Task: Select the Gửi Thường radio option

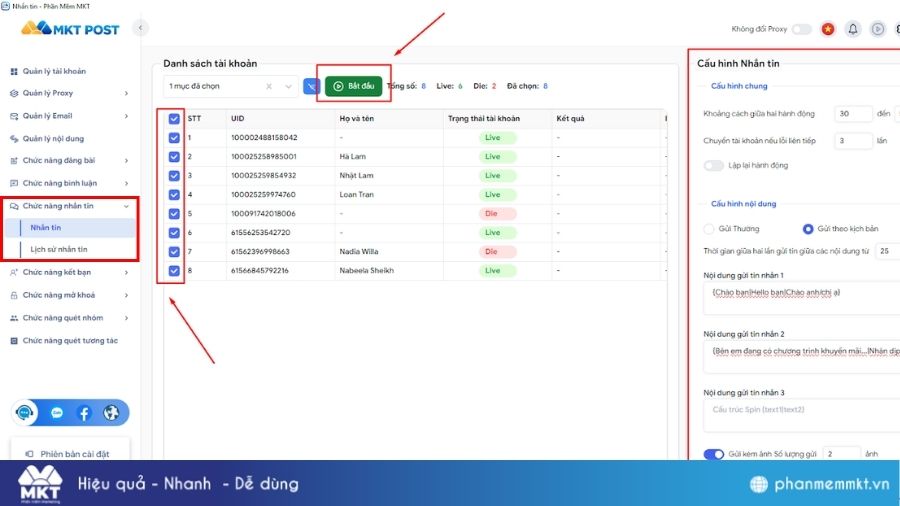Action: (x=709, y=229)
